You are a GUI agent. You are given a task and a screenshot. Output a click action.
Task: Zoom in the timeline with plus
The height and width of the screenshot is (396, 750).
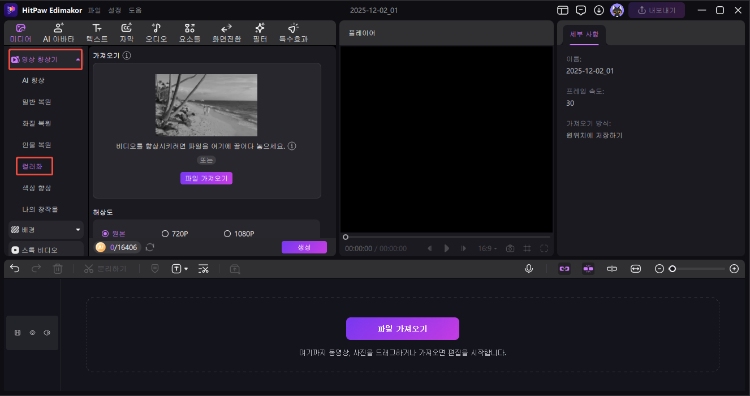(734, 269)
